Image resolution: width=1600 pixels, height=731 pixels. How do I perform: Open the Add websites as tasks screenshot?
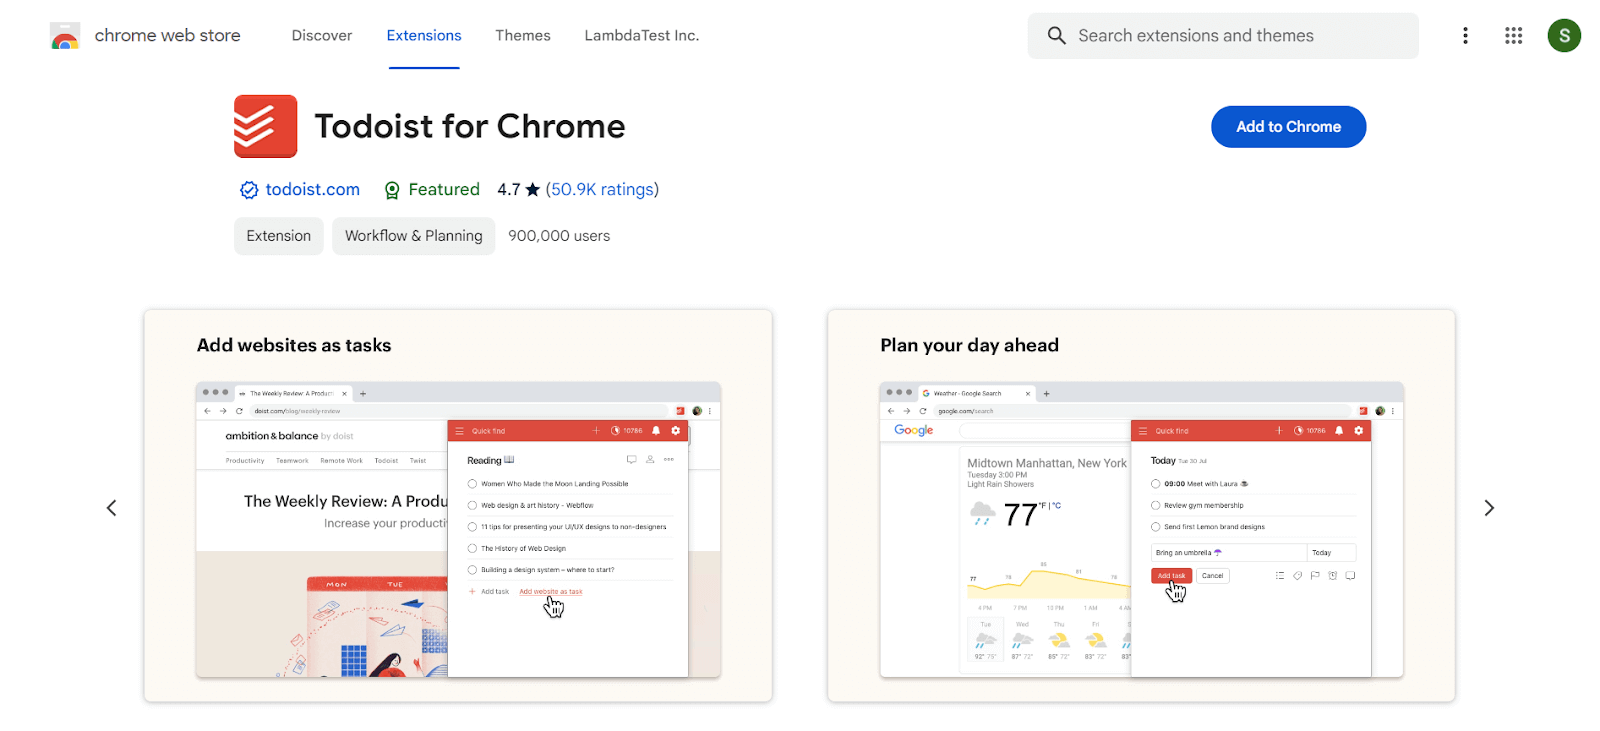pyautogui.click(x=458, y=506)
